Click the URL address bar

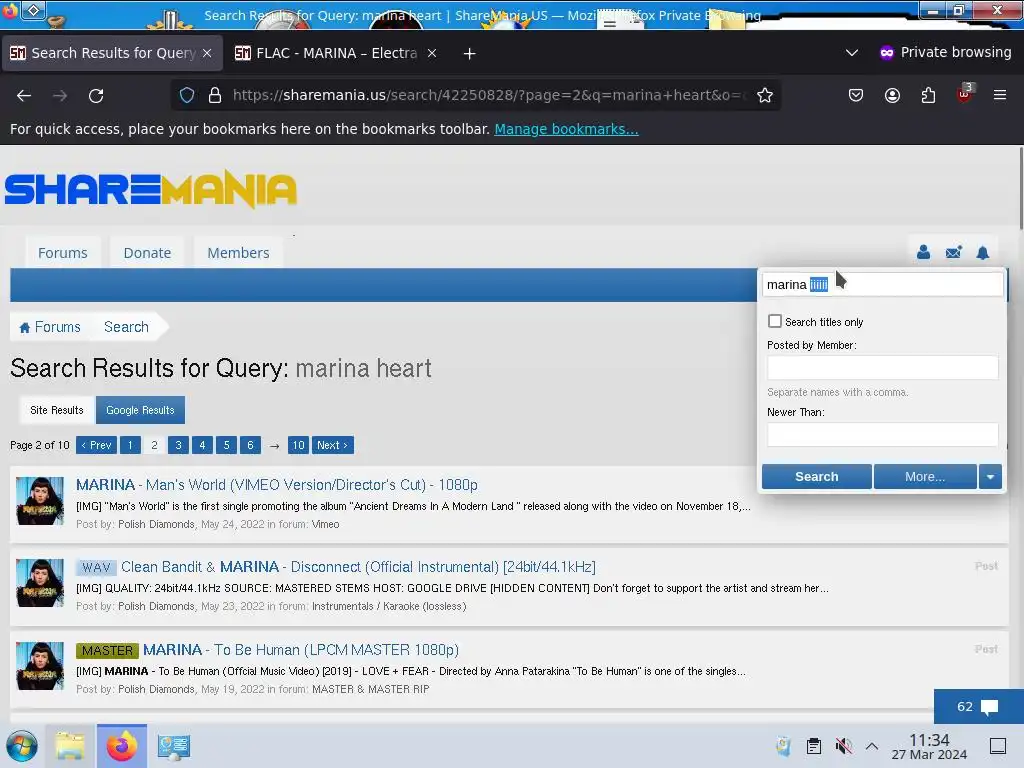point(488,95)
